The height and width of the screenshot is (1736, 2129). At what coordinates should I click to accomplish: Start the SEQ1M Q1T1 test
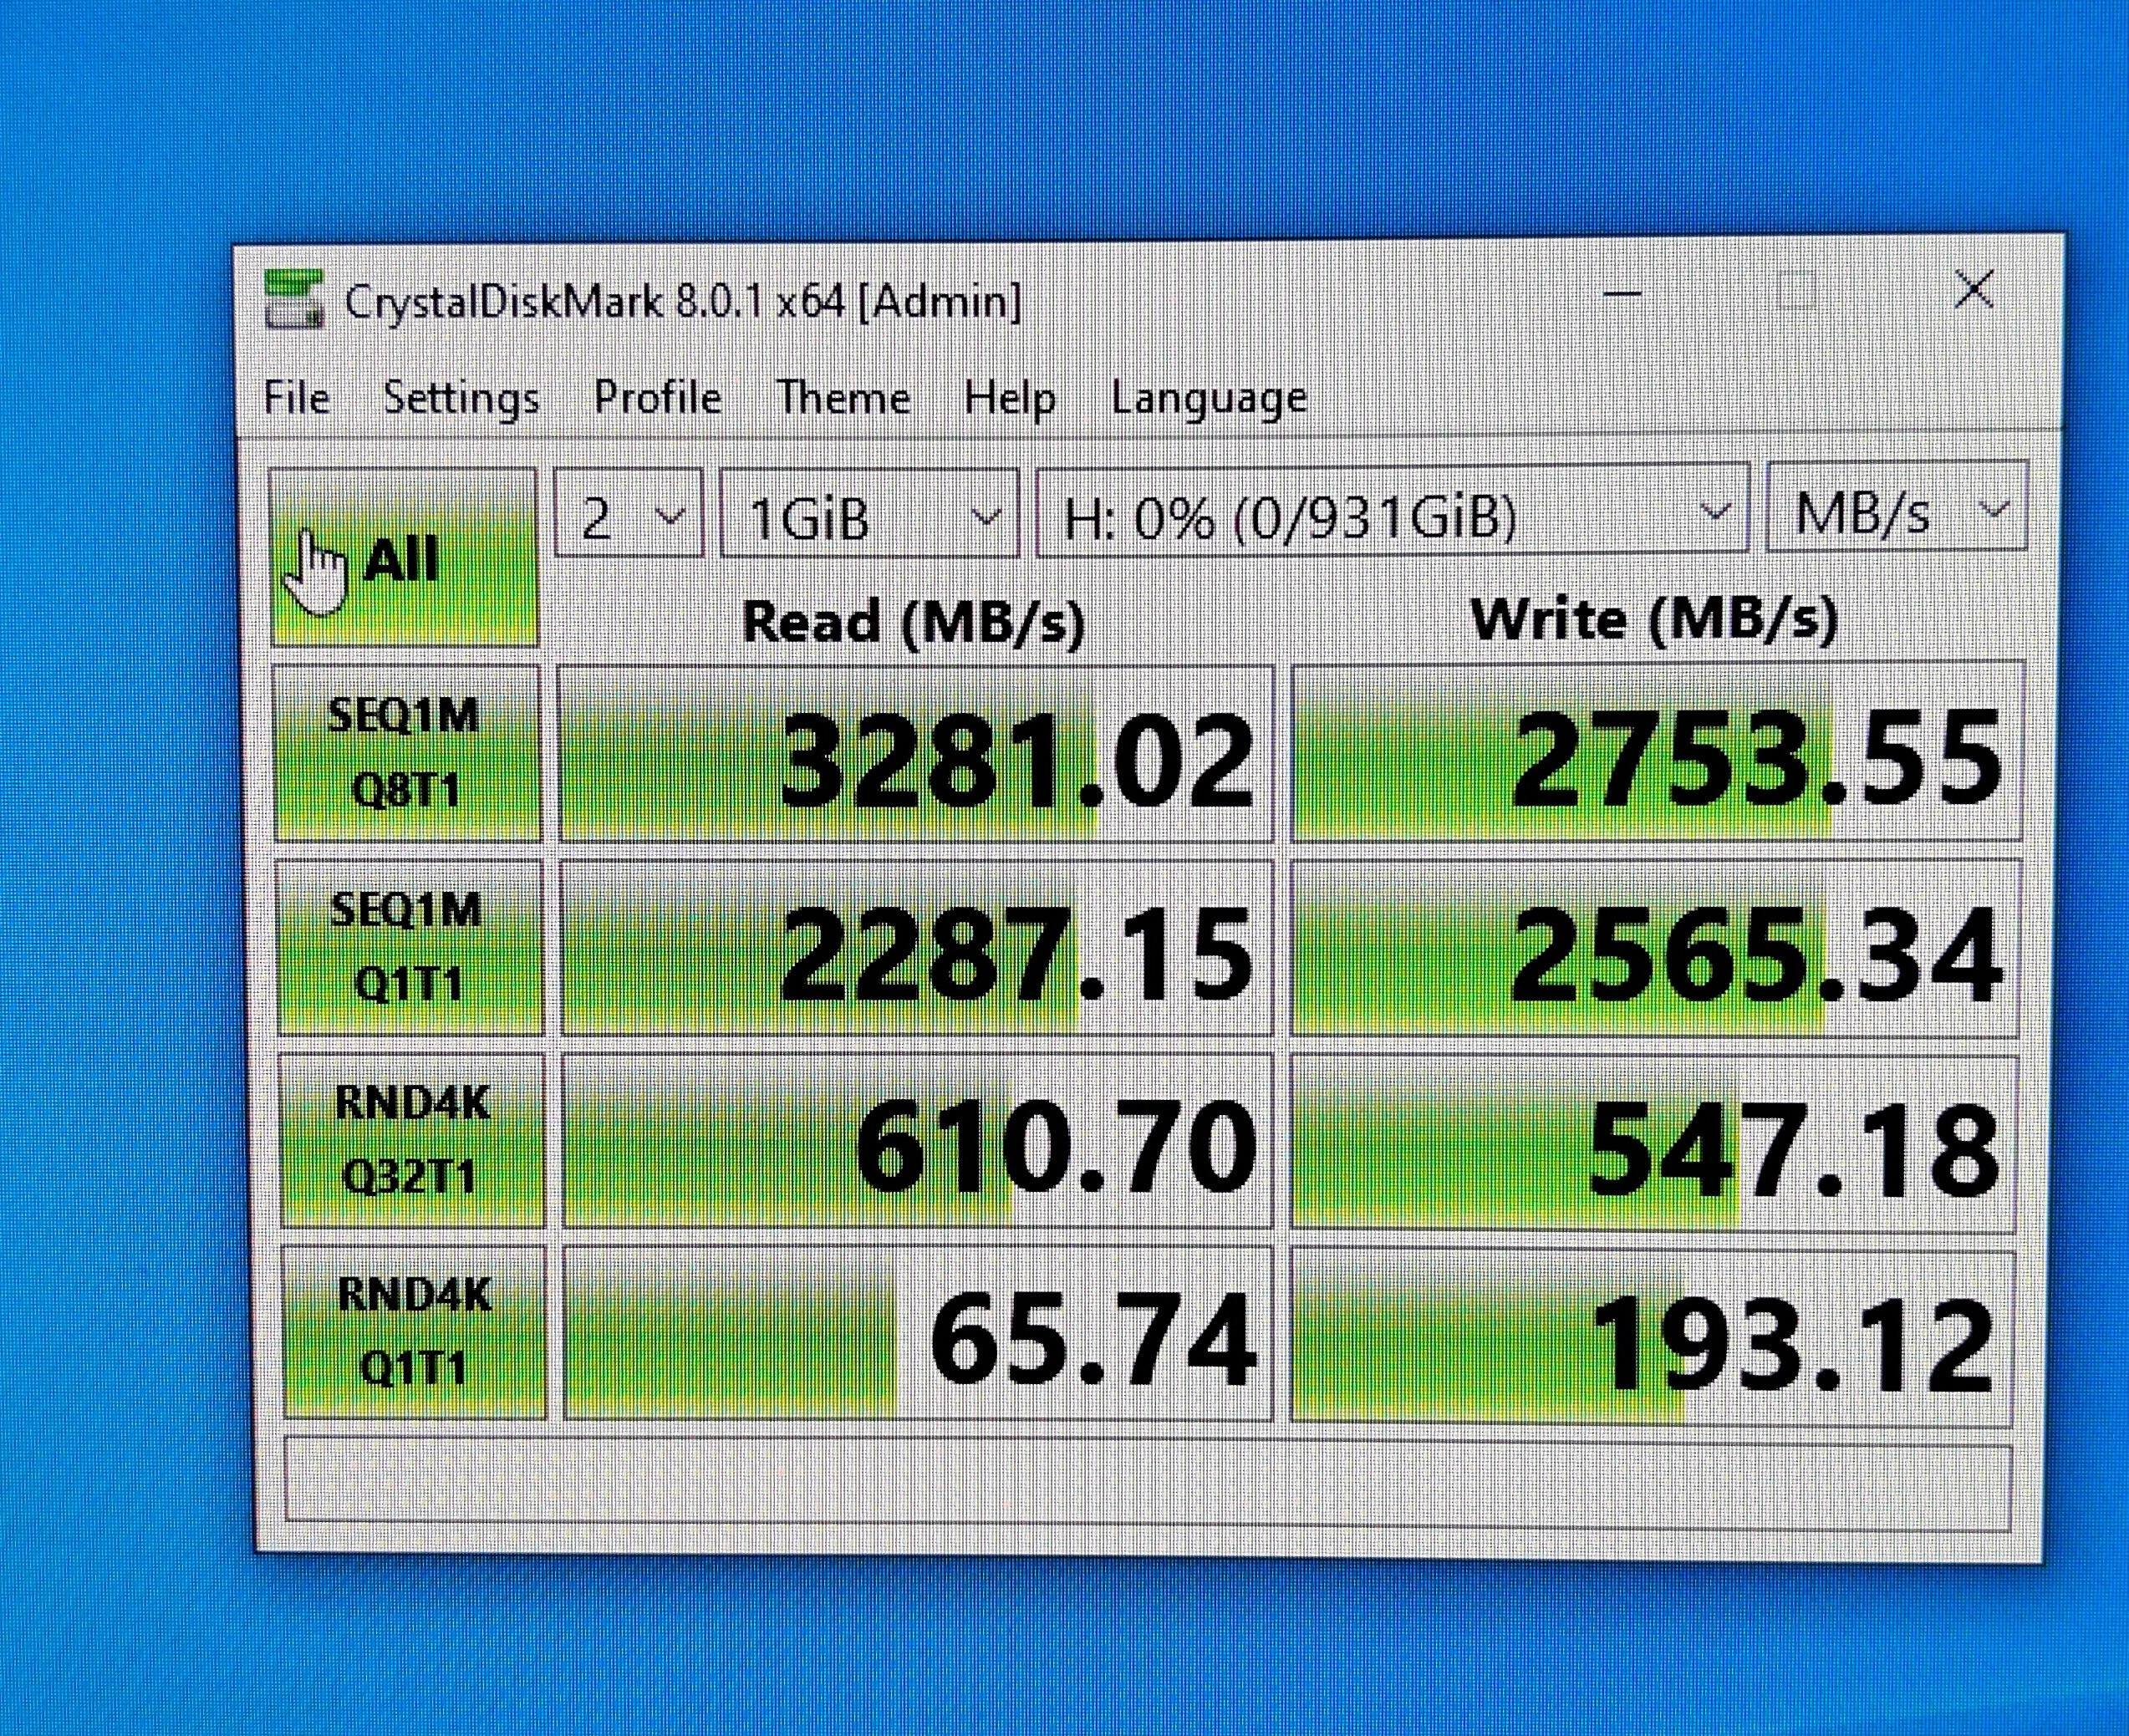click(409, 946)
